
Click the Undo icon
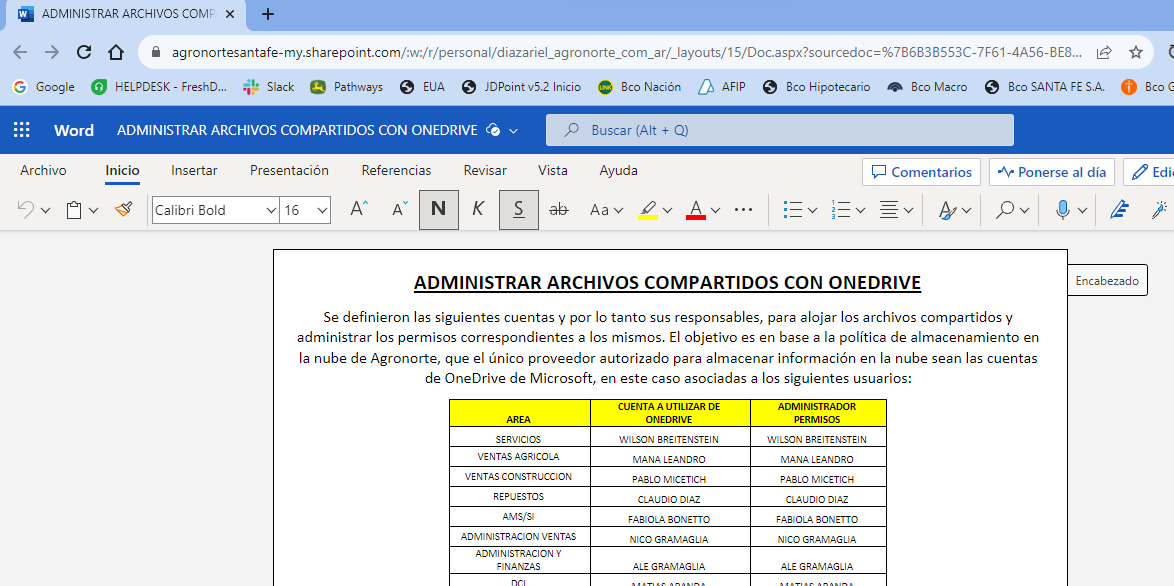(x=25, y=210)
